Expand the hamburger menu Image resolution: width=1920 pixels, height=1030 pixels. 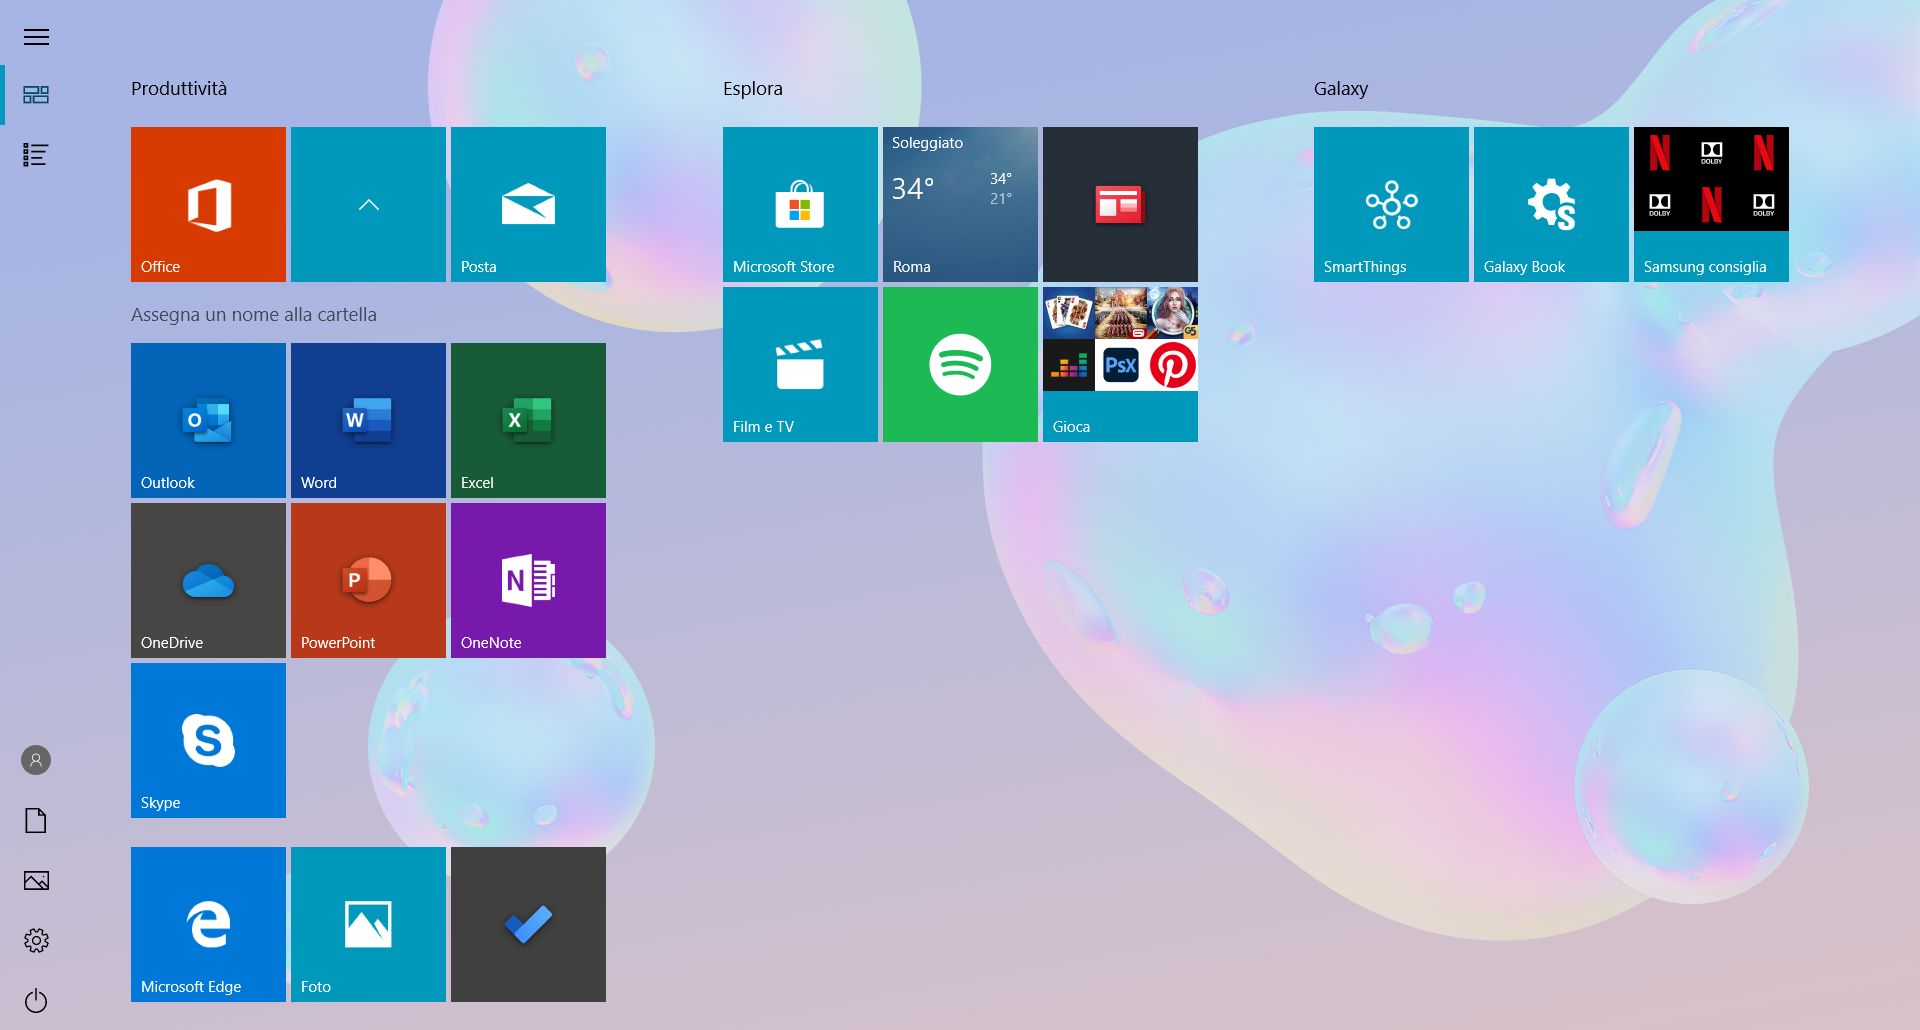tap(36, 37)
